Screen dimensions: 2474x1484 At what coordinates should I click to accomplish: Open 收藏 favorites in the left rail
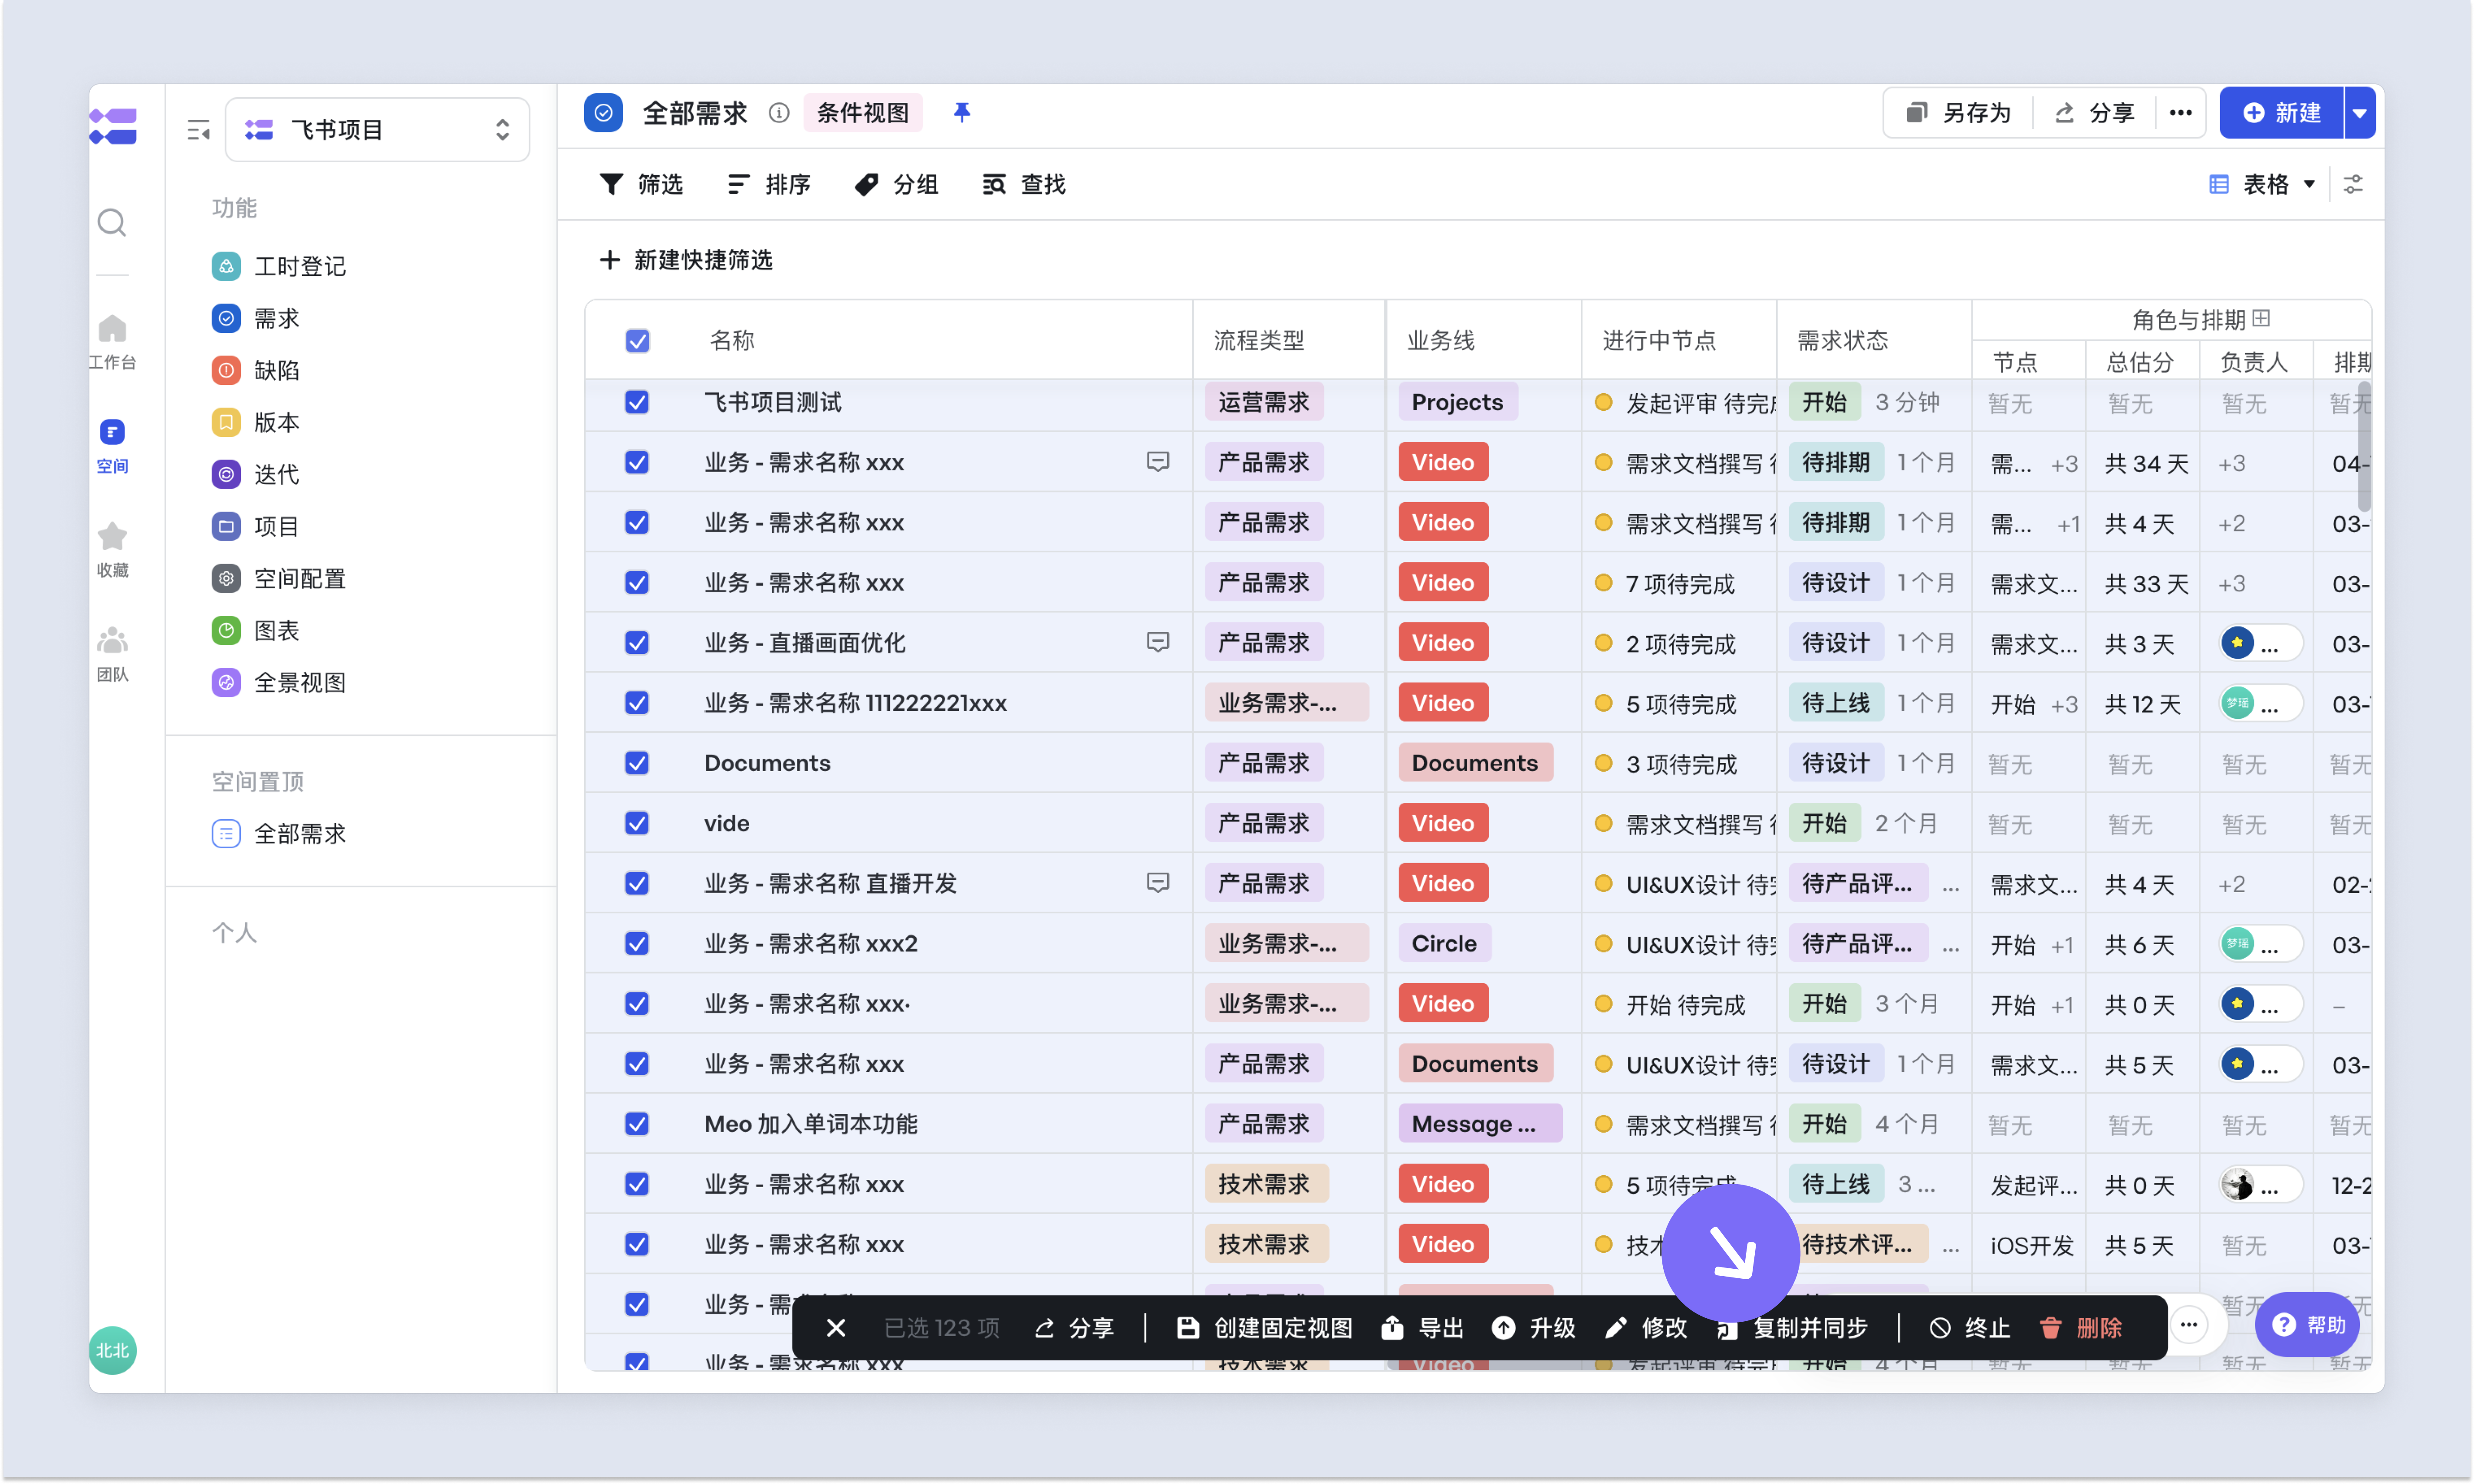point(112,550)
